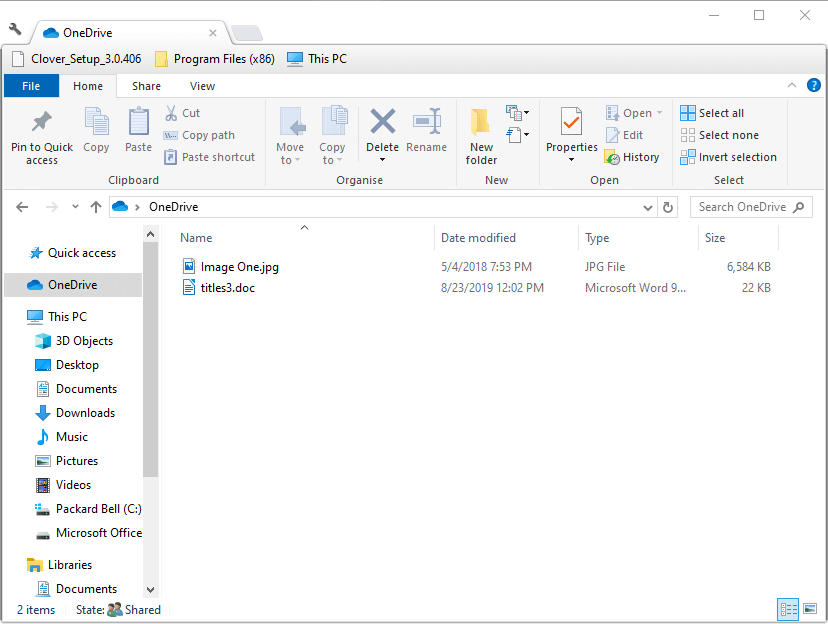
Task: Open the address bar history dropdown
Action: point(648,206)
